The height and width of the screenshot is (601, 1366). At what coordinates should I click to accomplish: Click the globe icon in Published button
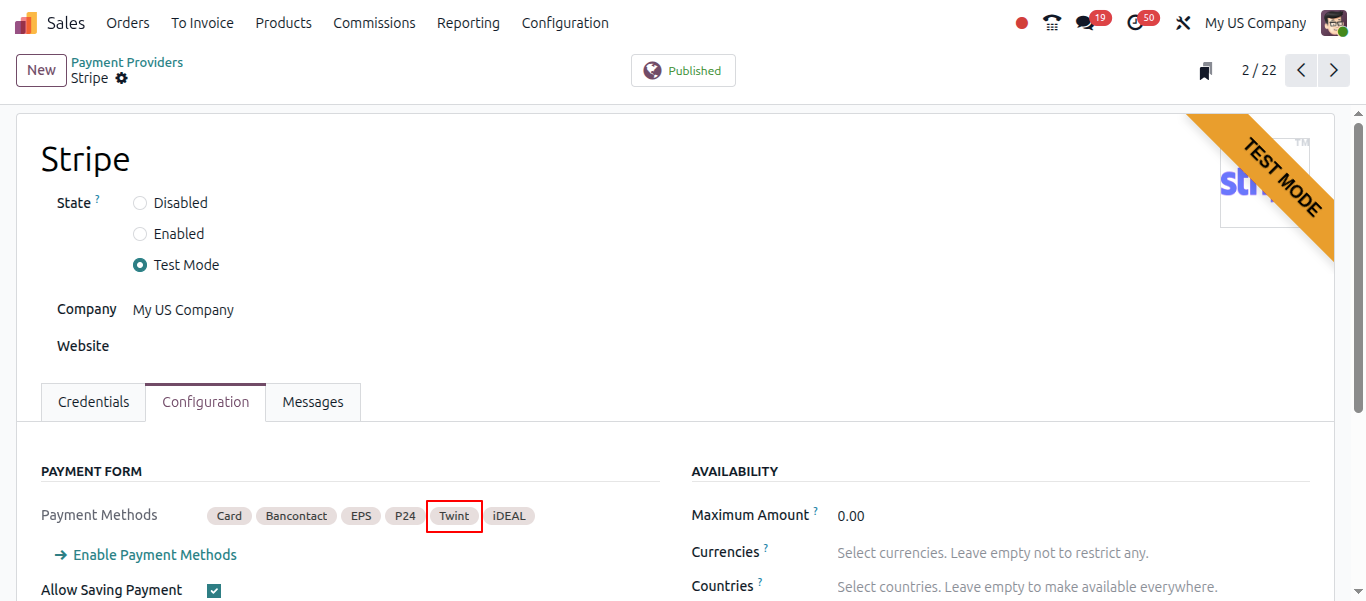coord(653,70)
